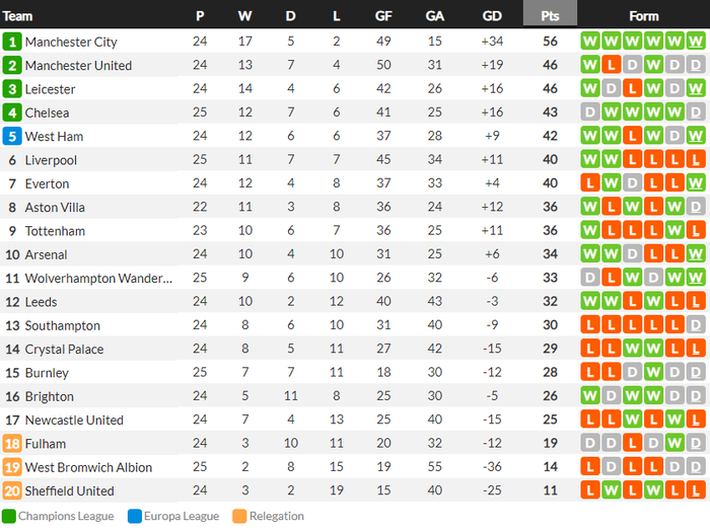710x531 pixels.
Task: Click the green Champions League legend swatch
Action: point(9,516)
